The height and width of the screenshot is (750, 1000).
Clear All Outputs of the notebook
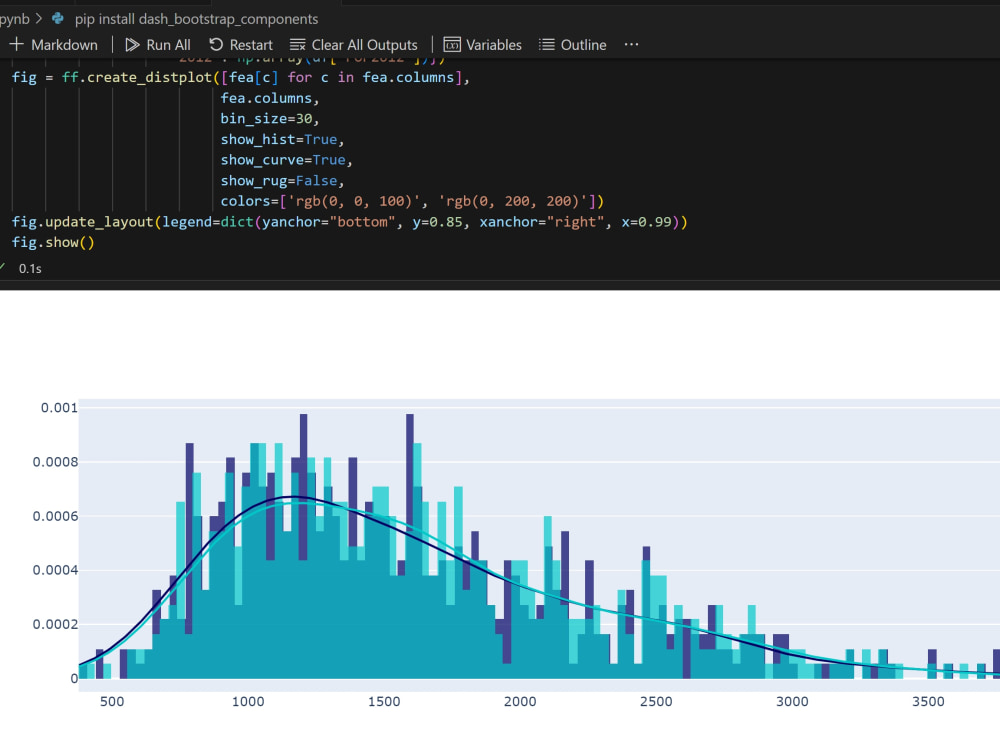pyautogui.click(x=354, y=45)
